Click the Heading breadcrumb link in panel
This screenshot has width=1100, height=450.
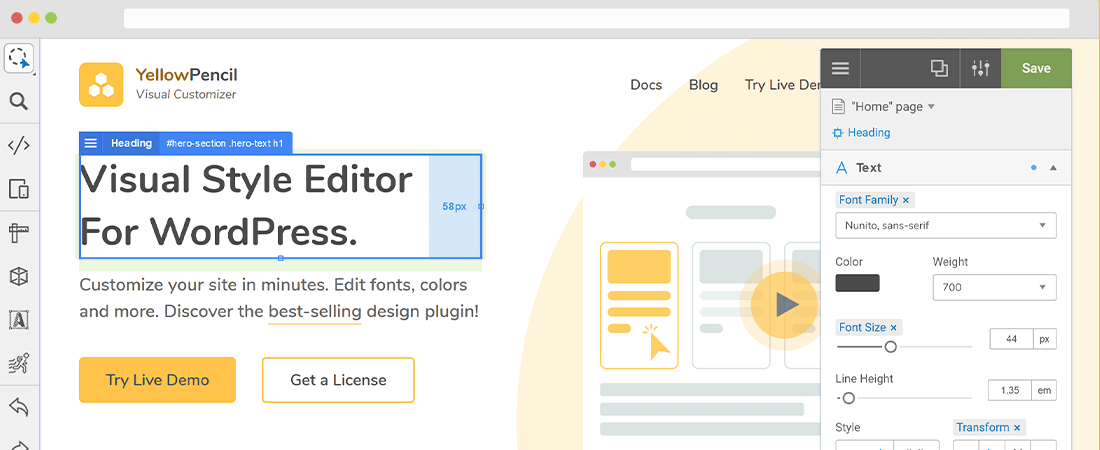tap(868, 133)
